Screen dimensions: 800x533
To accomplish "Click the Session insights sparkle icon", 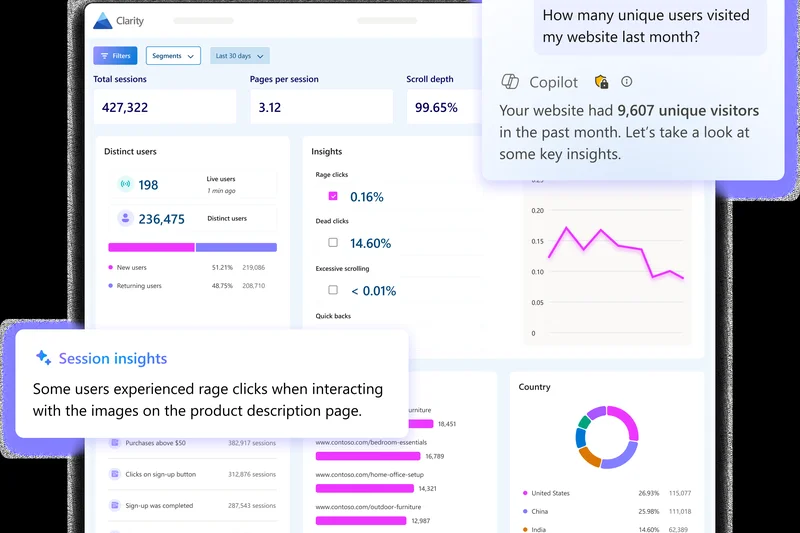I will 43,358.
